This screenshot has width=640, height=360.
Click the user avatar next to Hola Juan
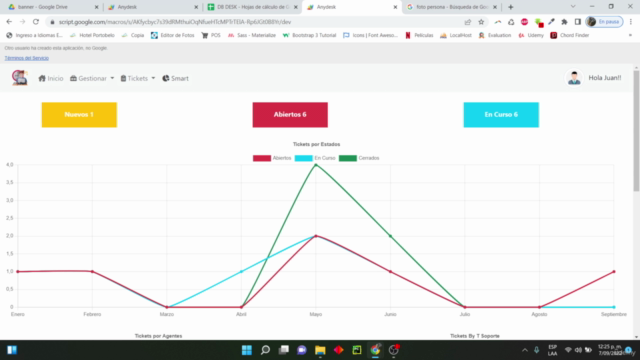tap(574, 78)
